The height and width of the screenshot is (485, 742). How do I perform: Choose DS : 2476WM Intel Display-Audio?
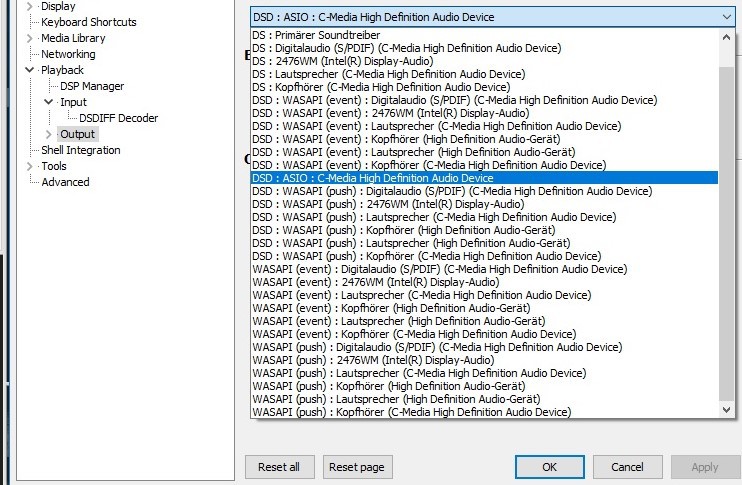click(x=484, y=61)
